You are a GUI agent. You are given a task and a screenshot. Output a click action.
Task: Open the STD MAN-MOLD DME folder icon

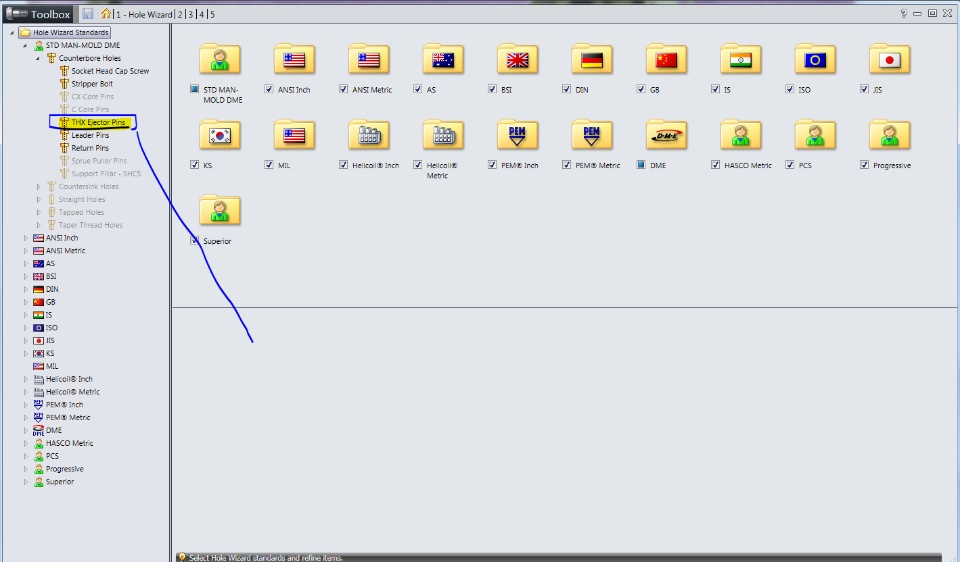pyautogui.click(x=220, y=59)
